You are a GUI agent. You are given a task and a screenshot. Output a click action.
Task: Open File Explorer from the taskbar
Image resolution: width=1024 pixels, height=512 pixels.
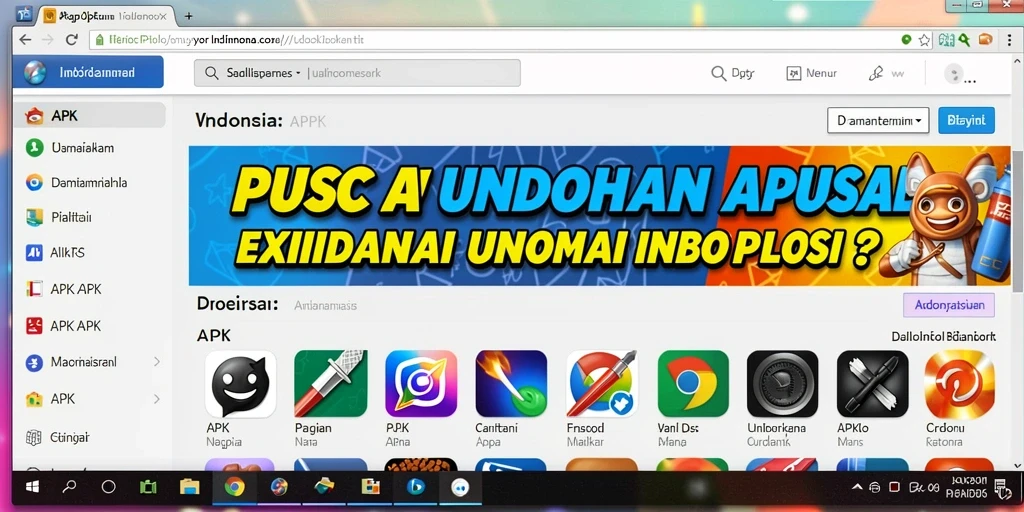click(x=189, y=487)
